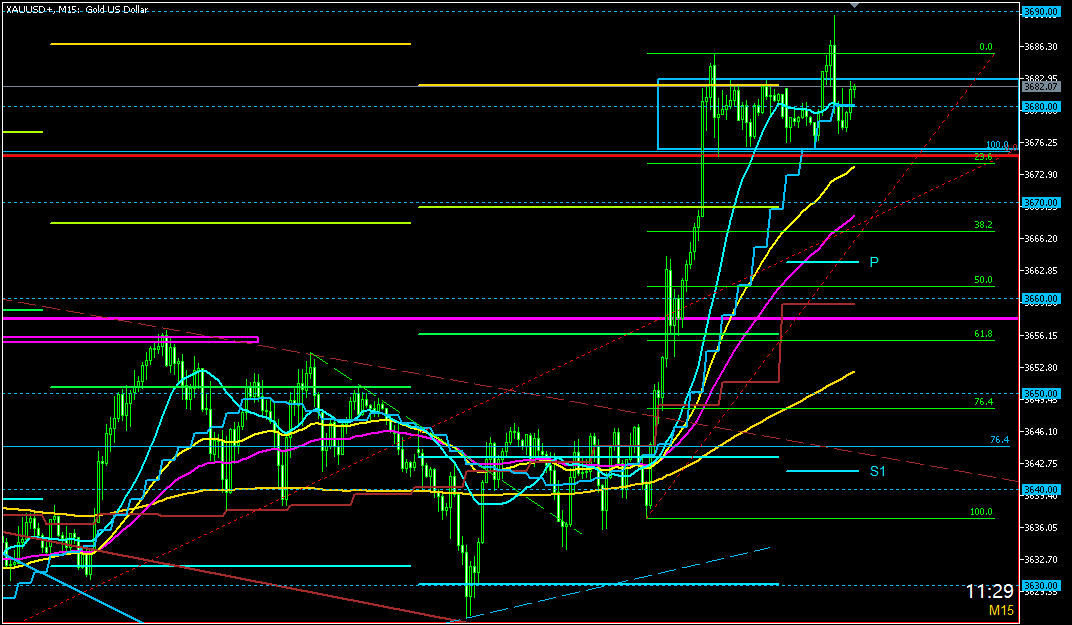Viewport: 1072px width, 625px height.
Task: Click the chart shift triangle marker at top
Action: click(x=853, y=5)
